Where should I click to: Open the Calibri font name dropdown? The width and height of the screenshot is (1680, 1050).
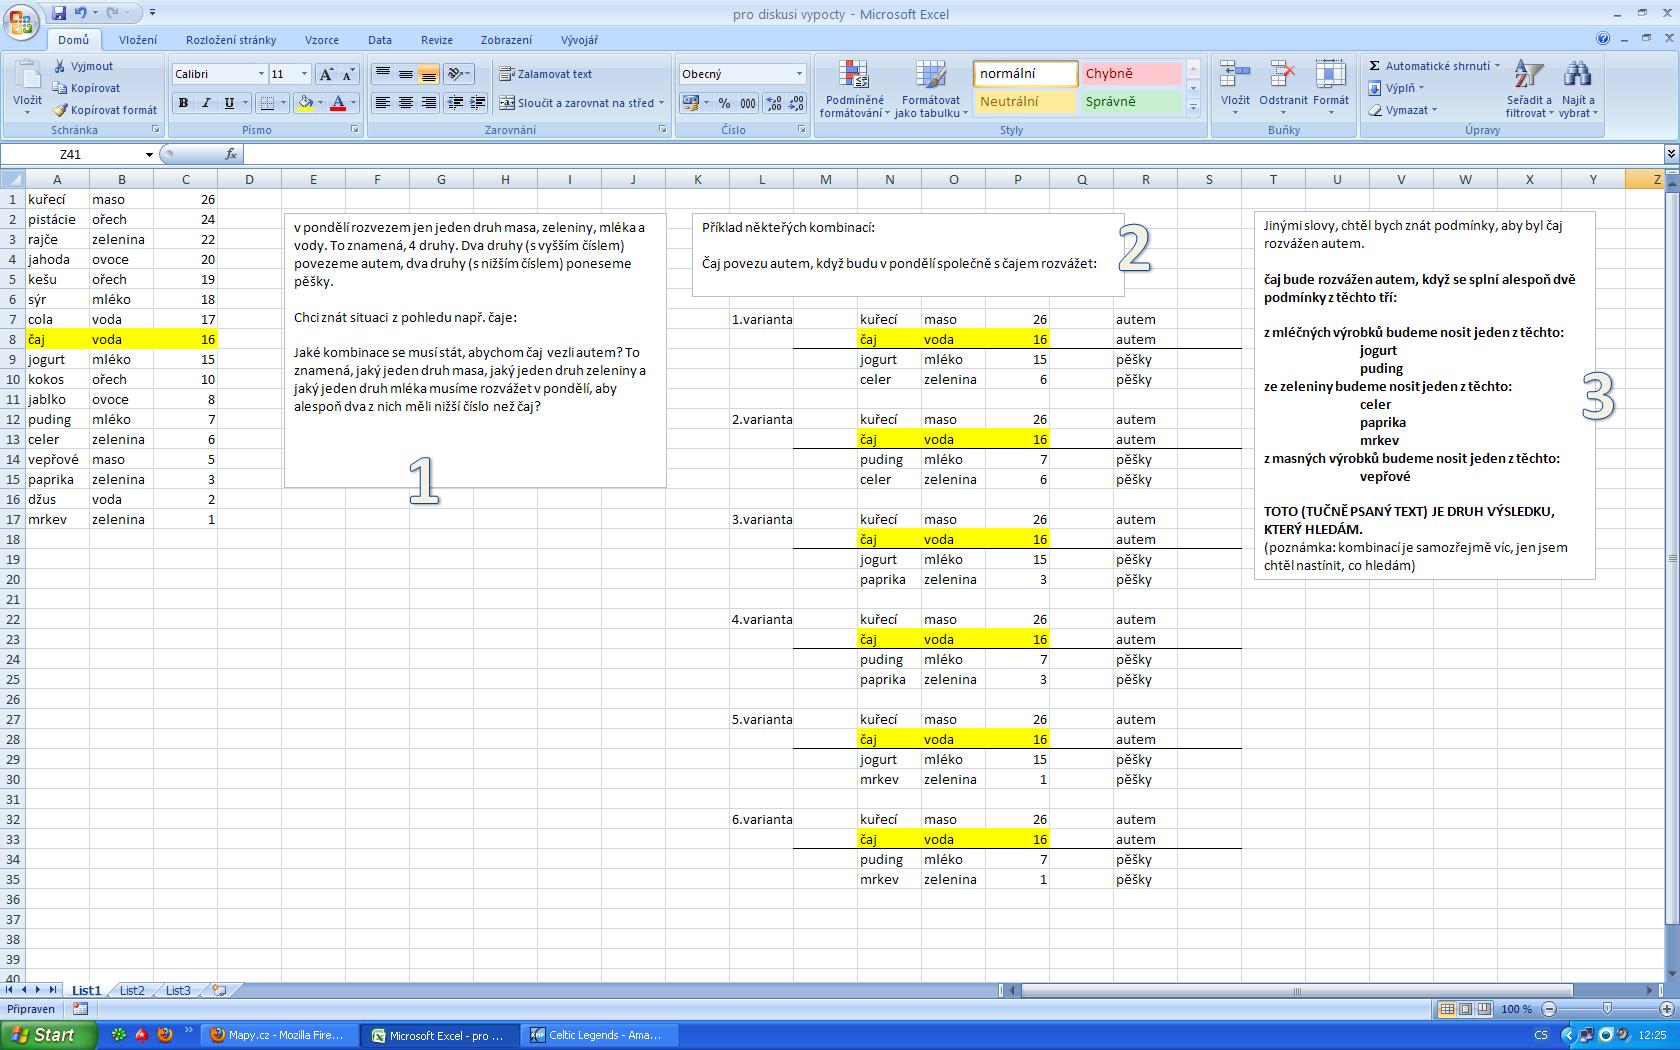tap(261, 74)
